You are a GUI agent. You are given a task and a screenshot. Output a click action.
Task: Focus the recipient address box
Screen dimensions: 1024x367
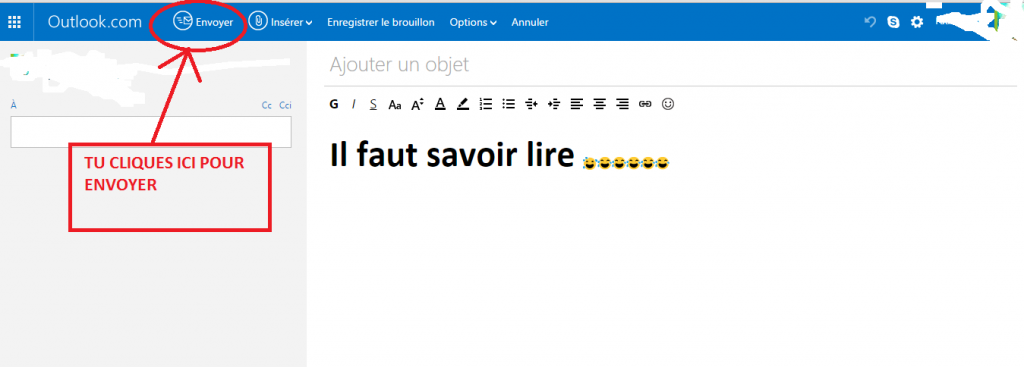point(151,133)
